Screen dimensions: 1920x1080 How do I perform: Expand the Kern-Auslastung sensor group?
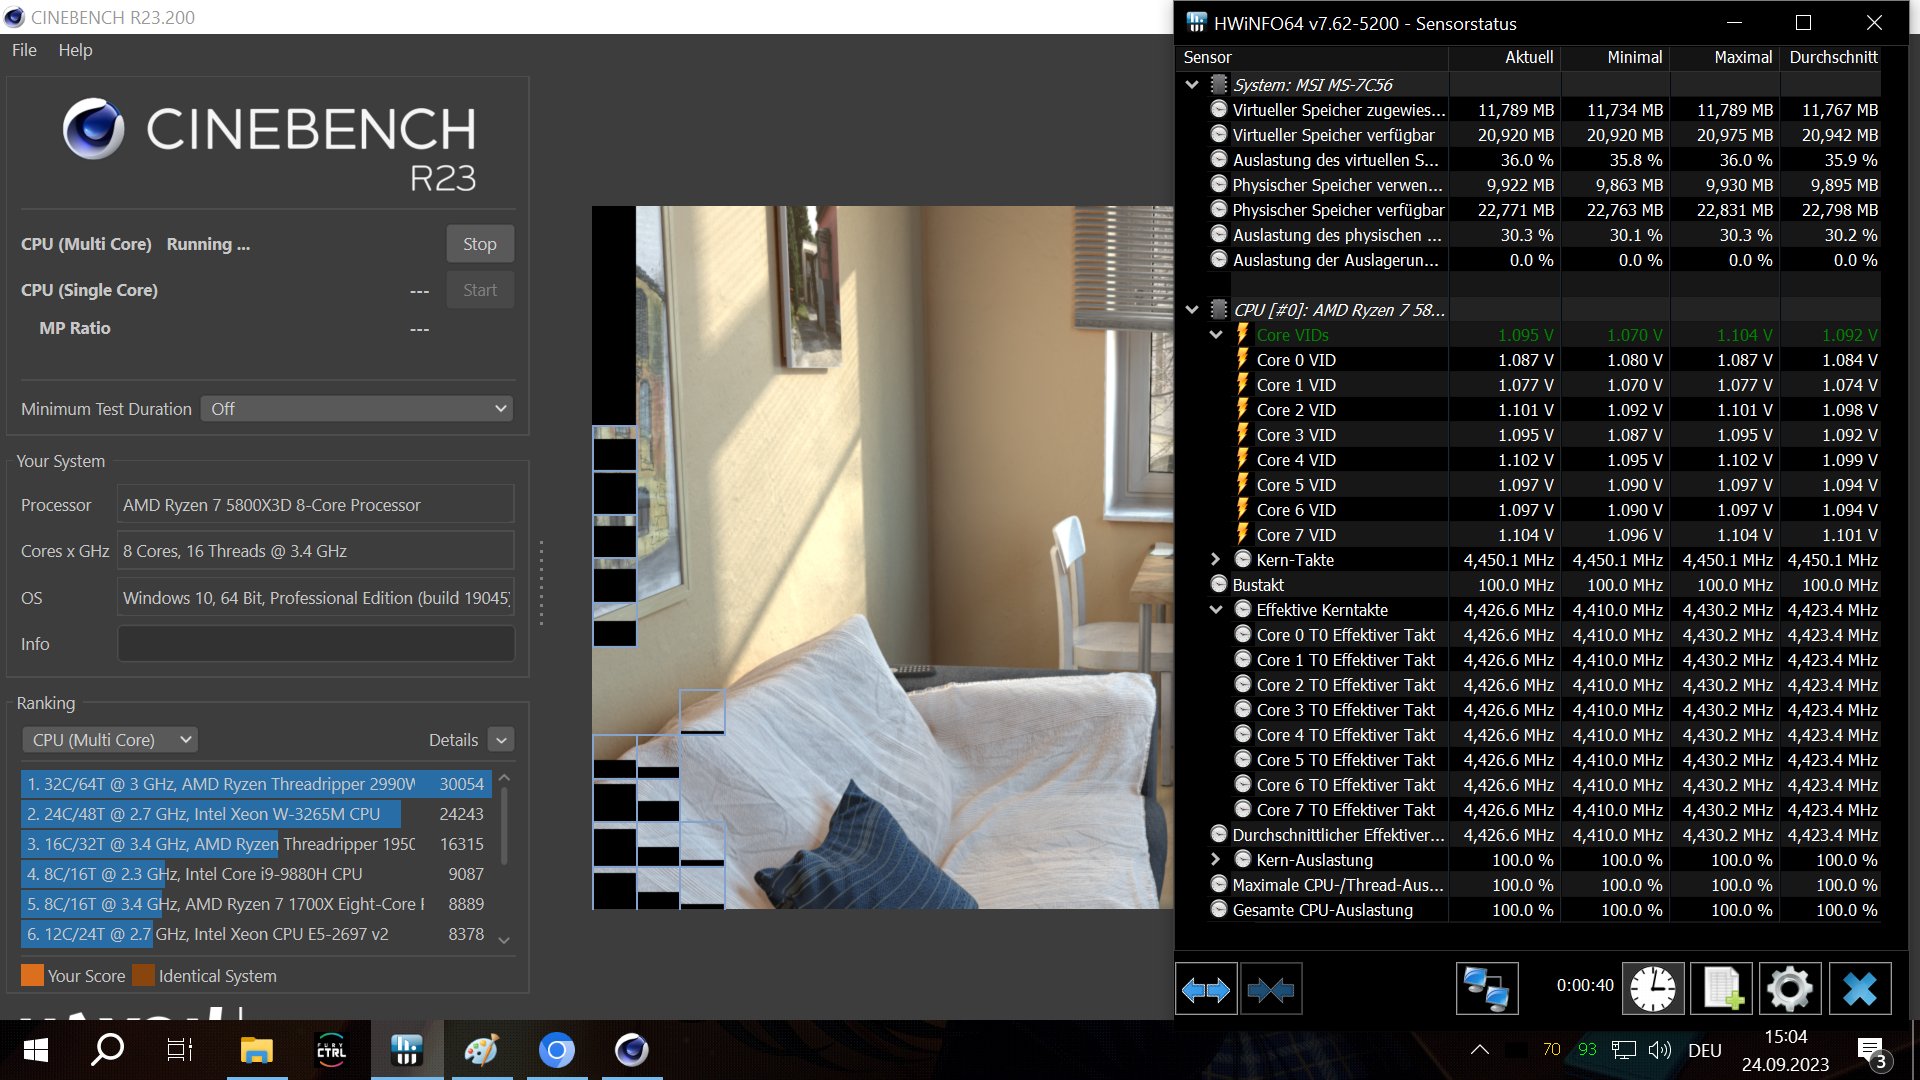(x=1216, y=860)
